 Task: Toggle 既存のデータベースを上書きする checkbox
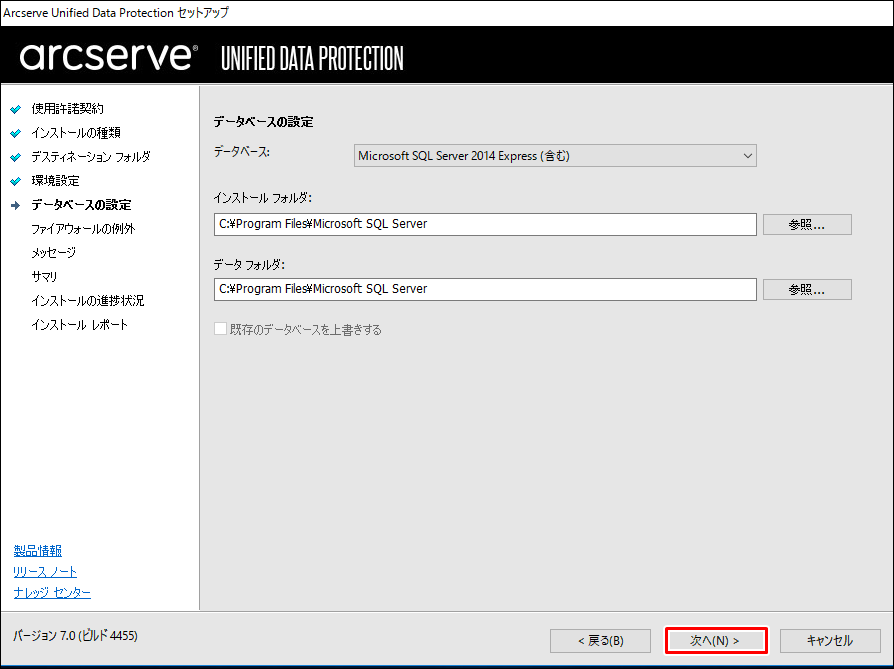coord(220,329)
